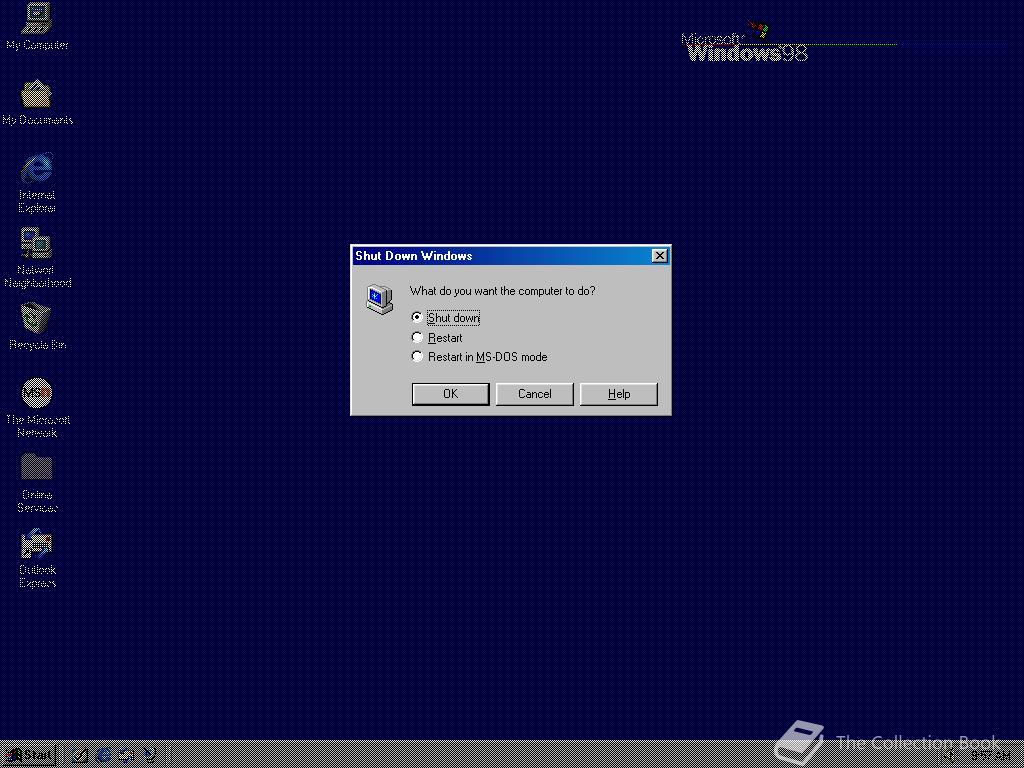The width and height of the screenshot is (1024, 768).
Task: Launch Internet Explorer from quick launch bar
Action: [103, 756]
